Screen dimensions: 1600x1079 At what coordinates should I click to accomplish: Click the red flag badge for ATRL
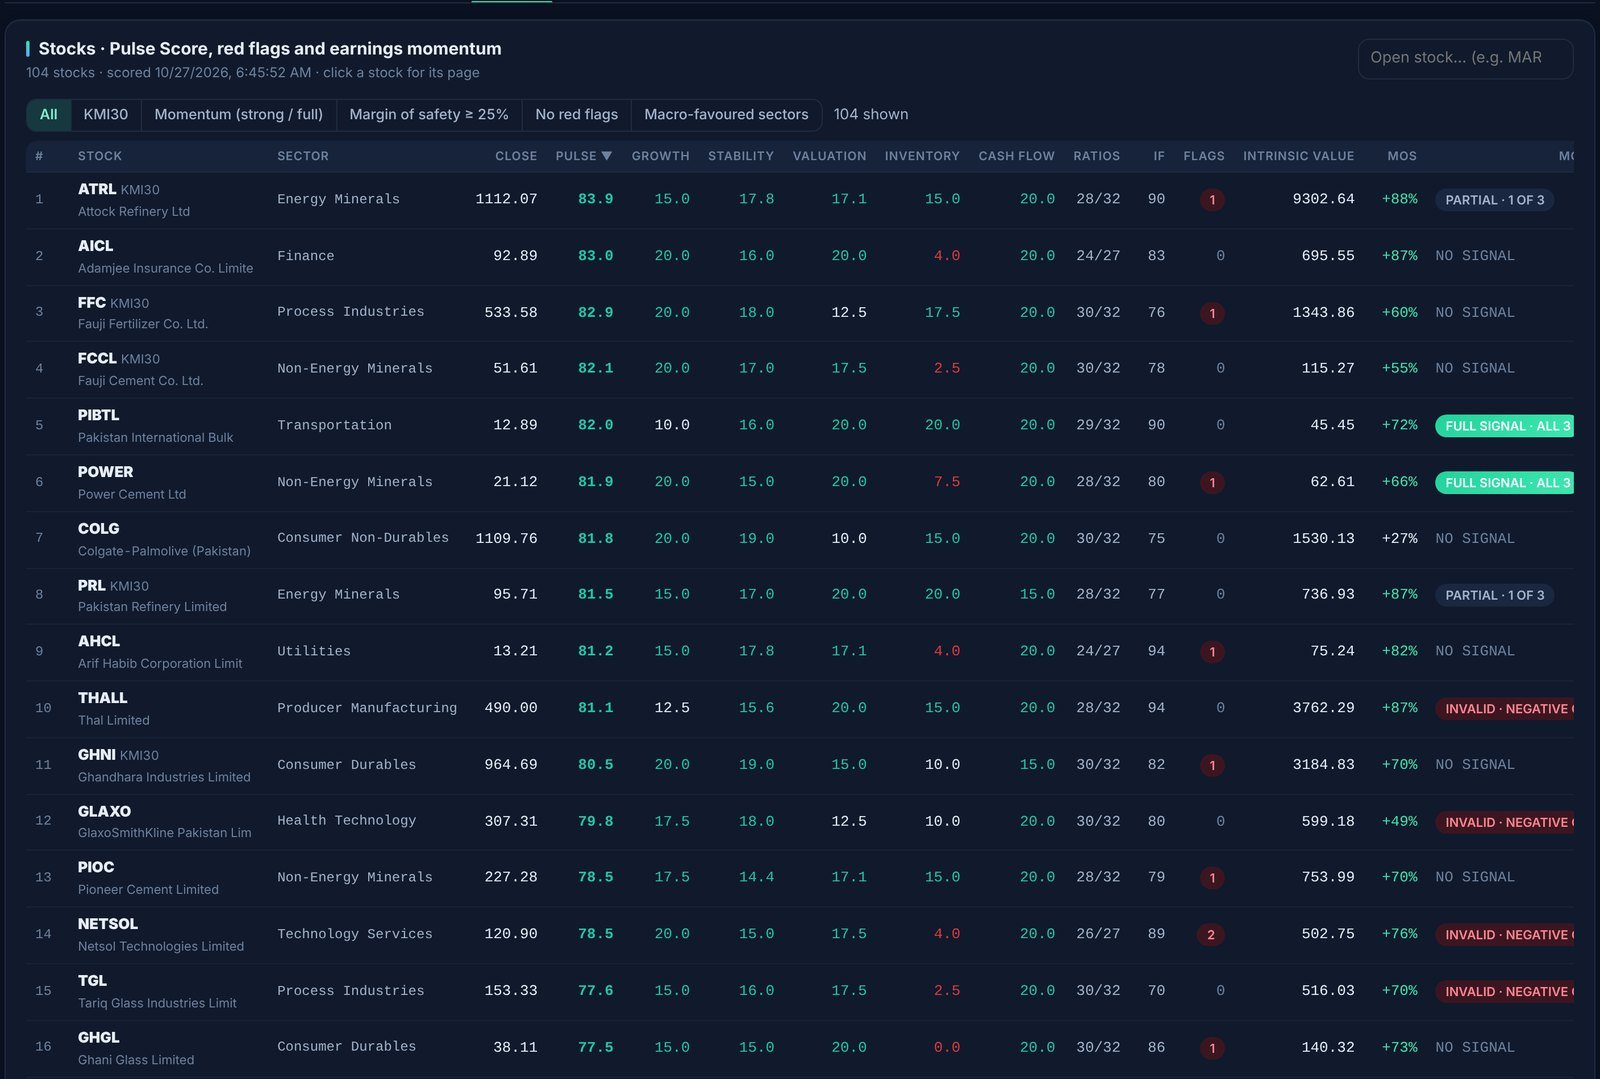[x=1212, y=200]
